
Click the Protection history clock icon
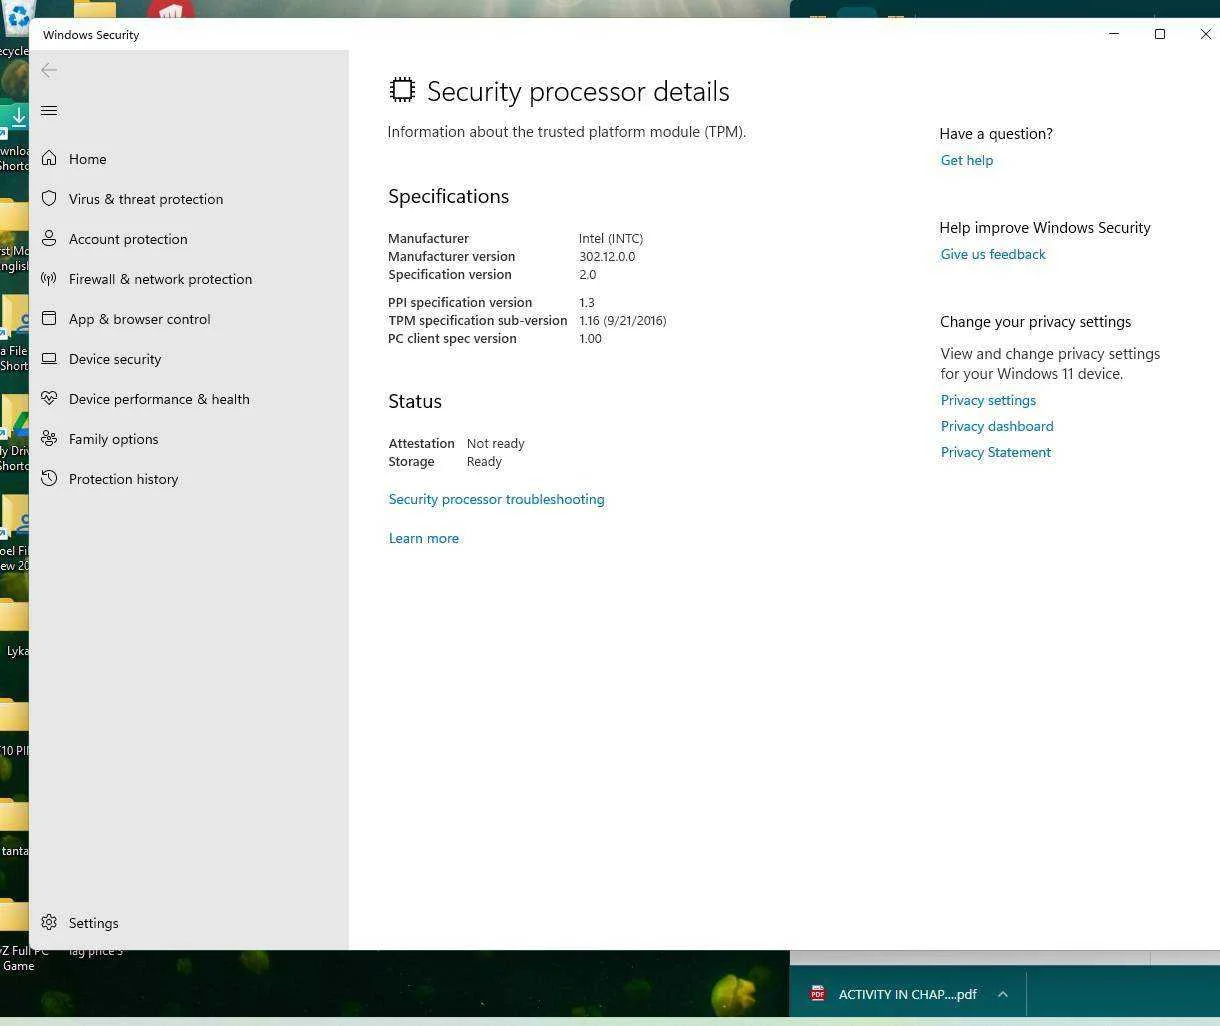(49, 479)
